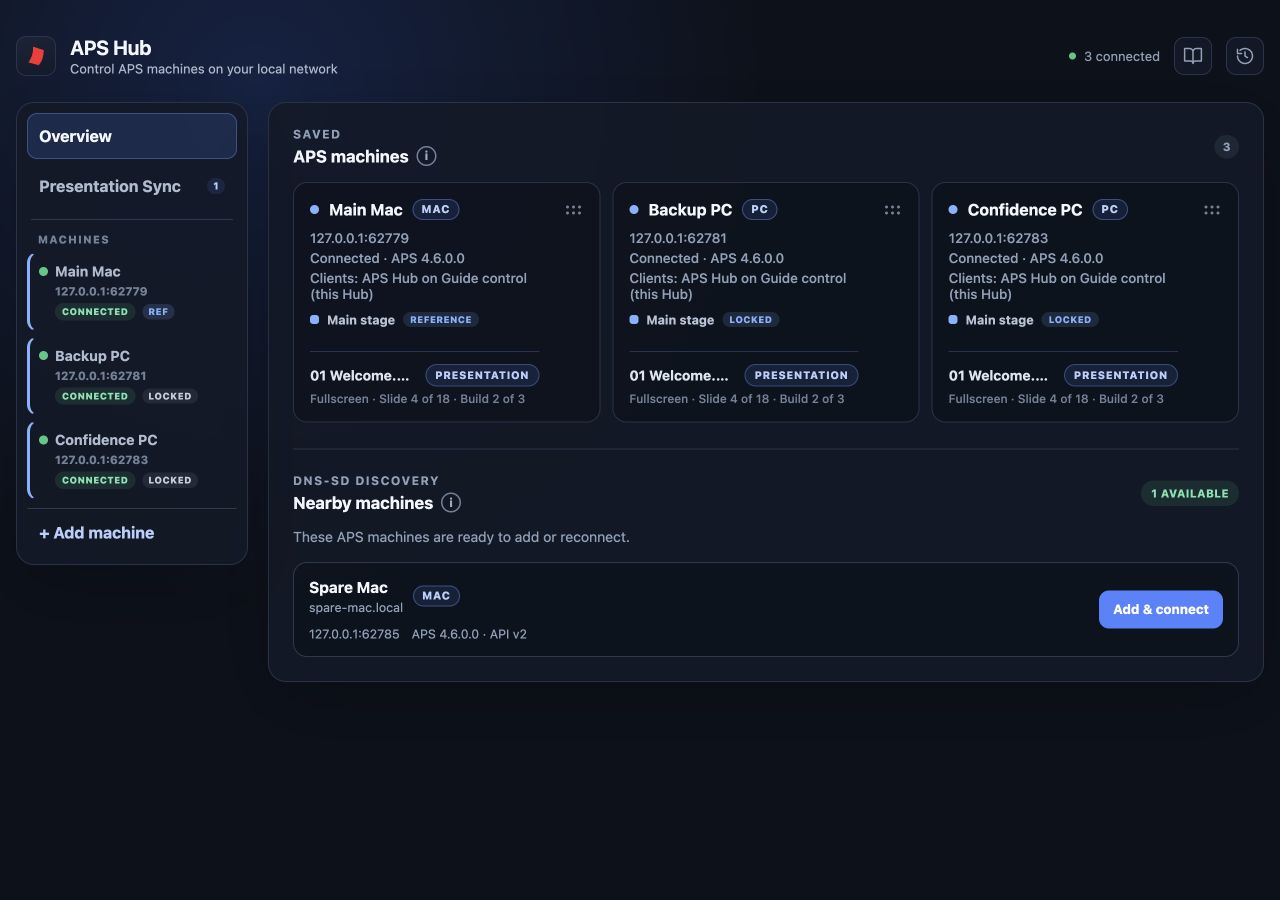Click the info icon beside APS machines

pos(426,156)
